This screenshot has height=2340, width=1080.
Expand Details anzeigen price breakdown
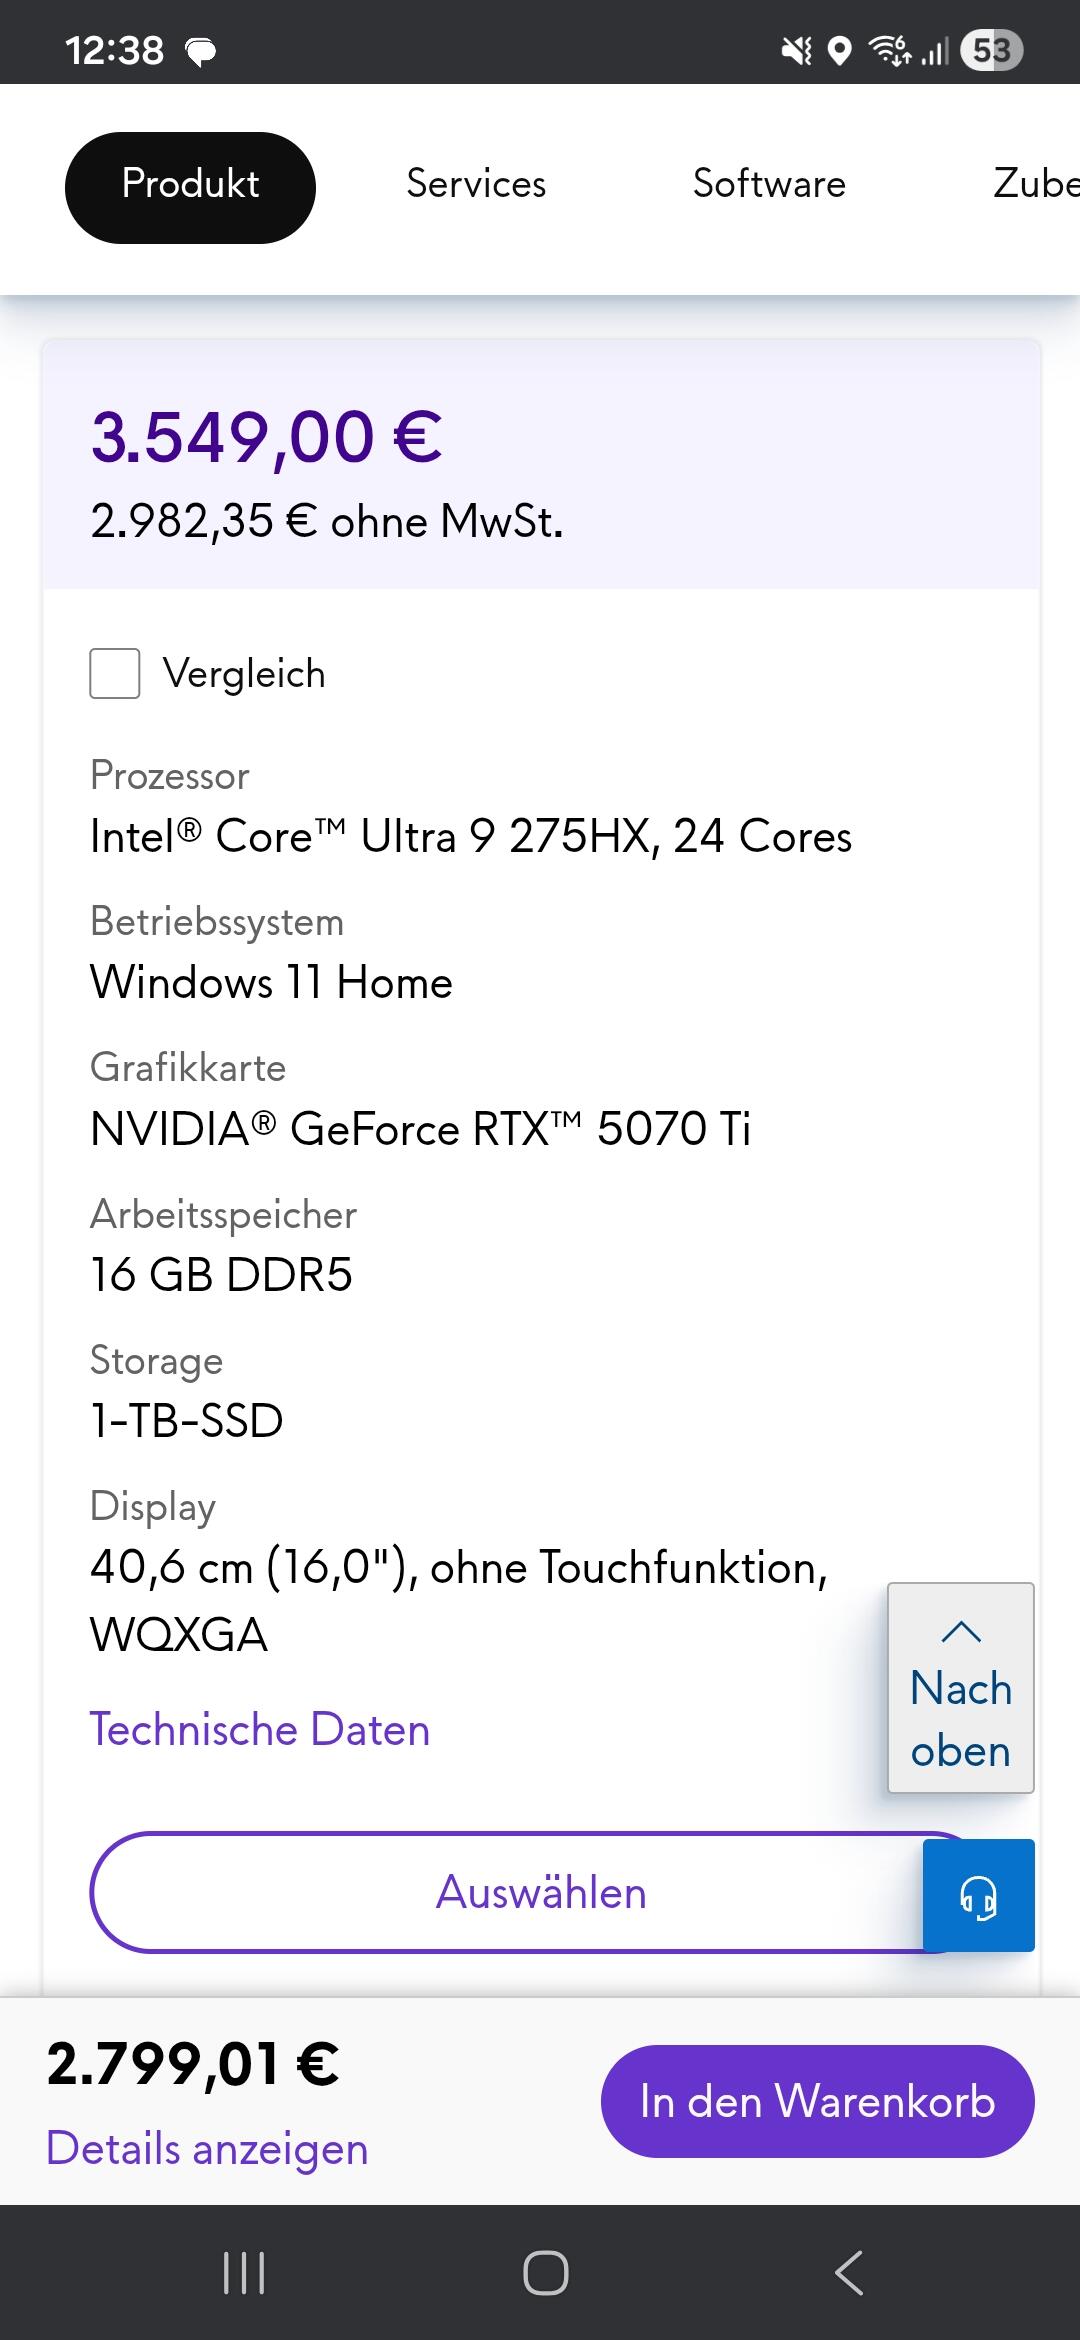tap(207, 2148)
